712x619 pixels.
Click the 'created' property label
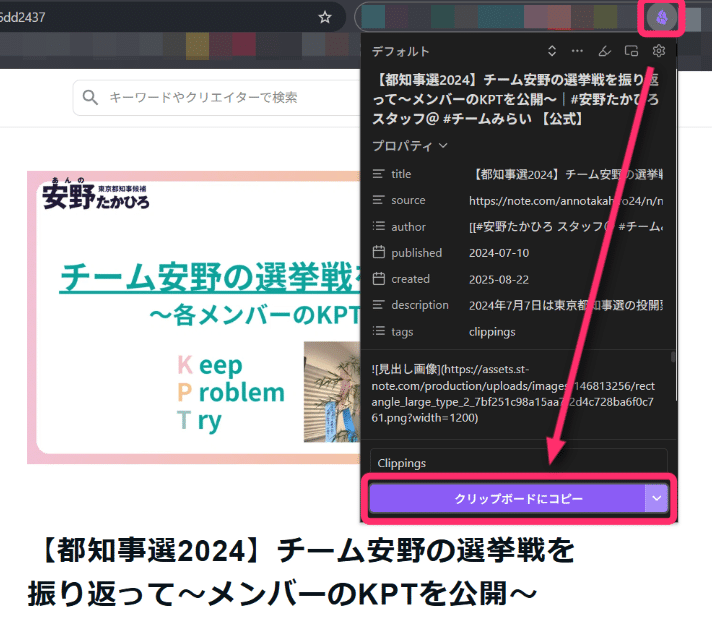(x=410, y=279)
